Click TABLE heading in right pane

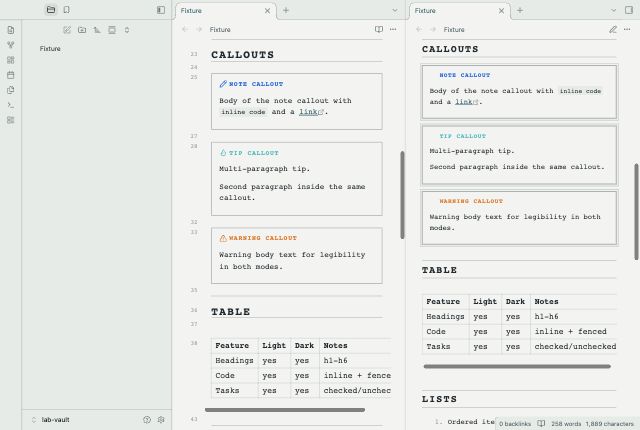coord(440,270)
